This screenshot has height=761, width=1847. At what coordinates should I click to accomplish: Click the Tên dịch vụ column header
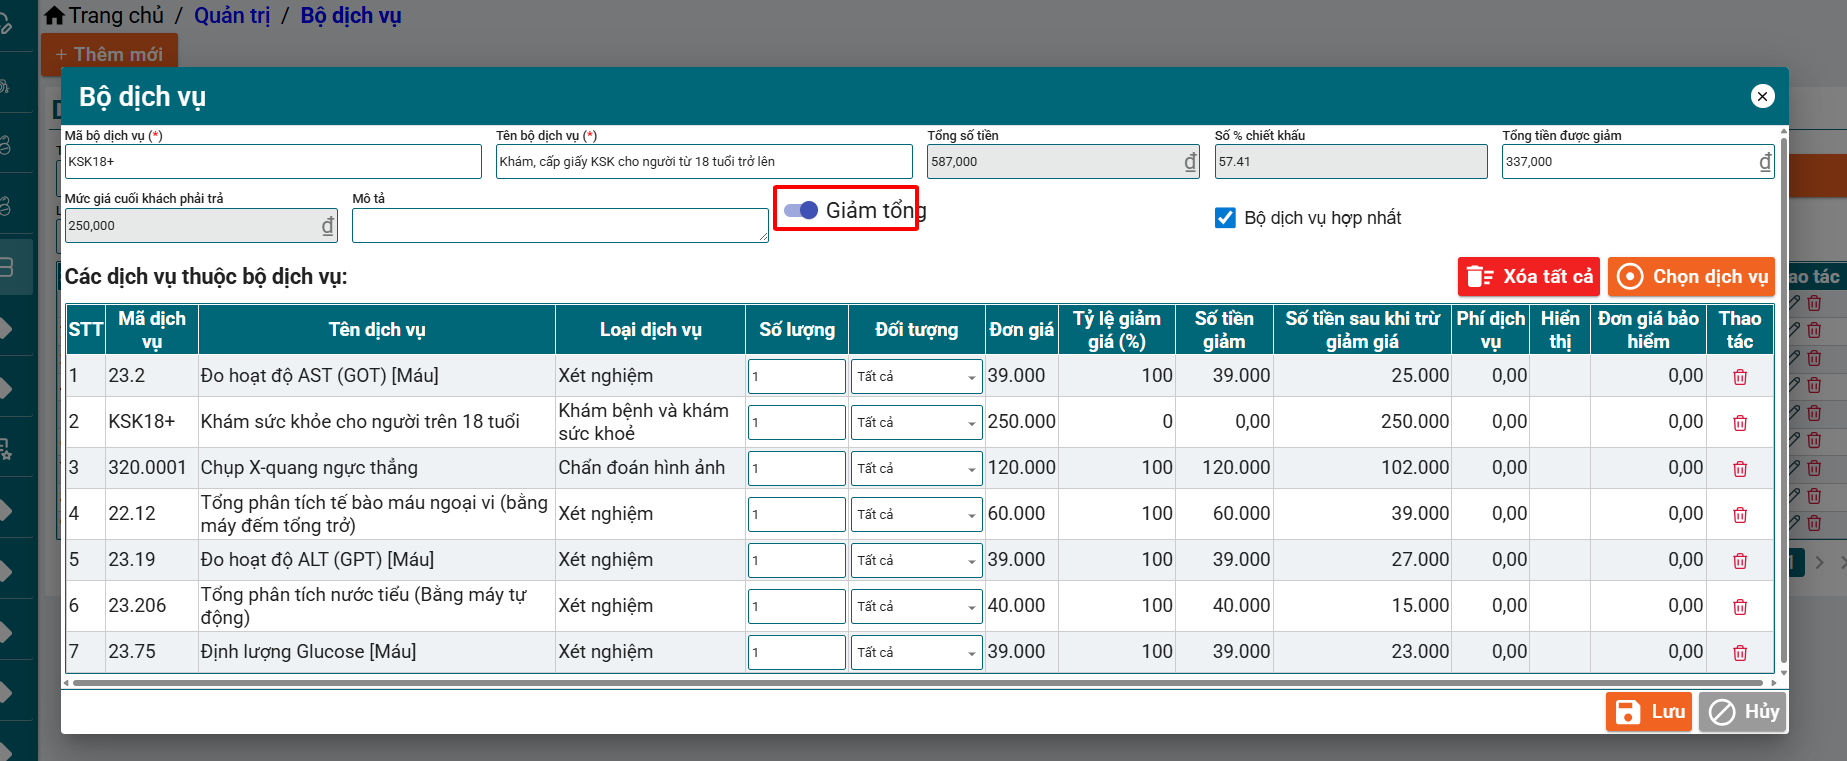[377, 330]
